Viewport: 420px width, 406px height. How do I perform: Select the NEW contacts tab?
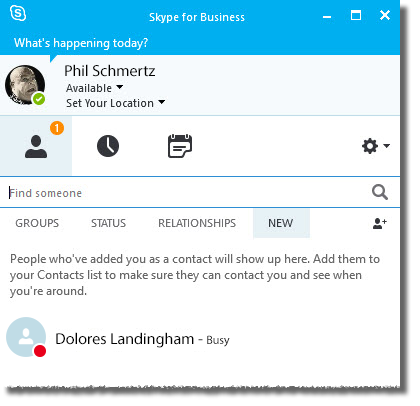tap(281, 223)
